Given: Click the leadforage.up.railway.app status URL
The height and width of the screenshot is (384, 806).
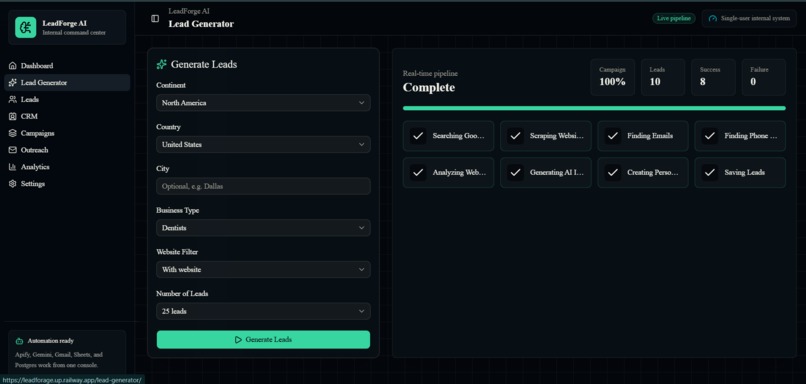Looking at the screenshot, I should tap(72, 380).
